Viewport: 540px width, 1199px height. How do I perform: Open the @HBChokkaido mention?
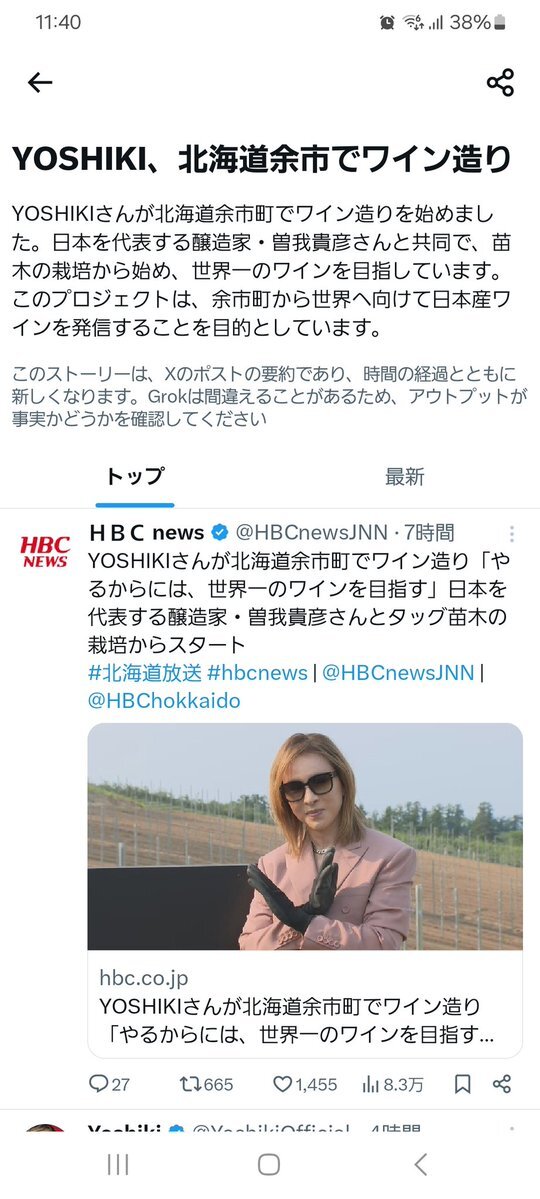tap(164, 700)
